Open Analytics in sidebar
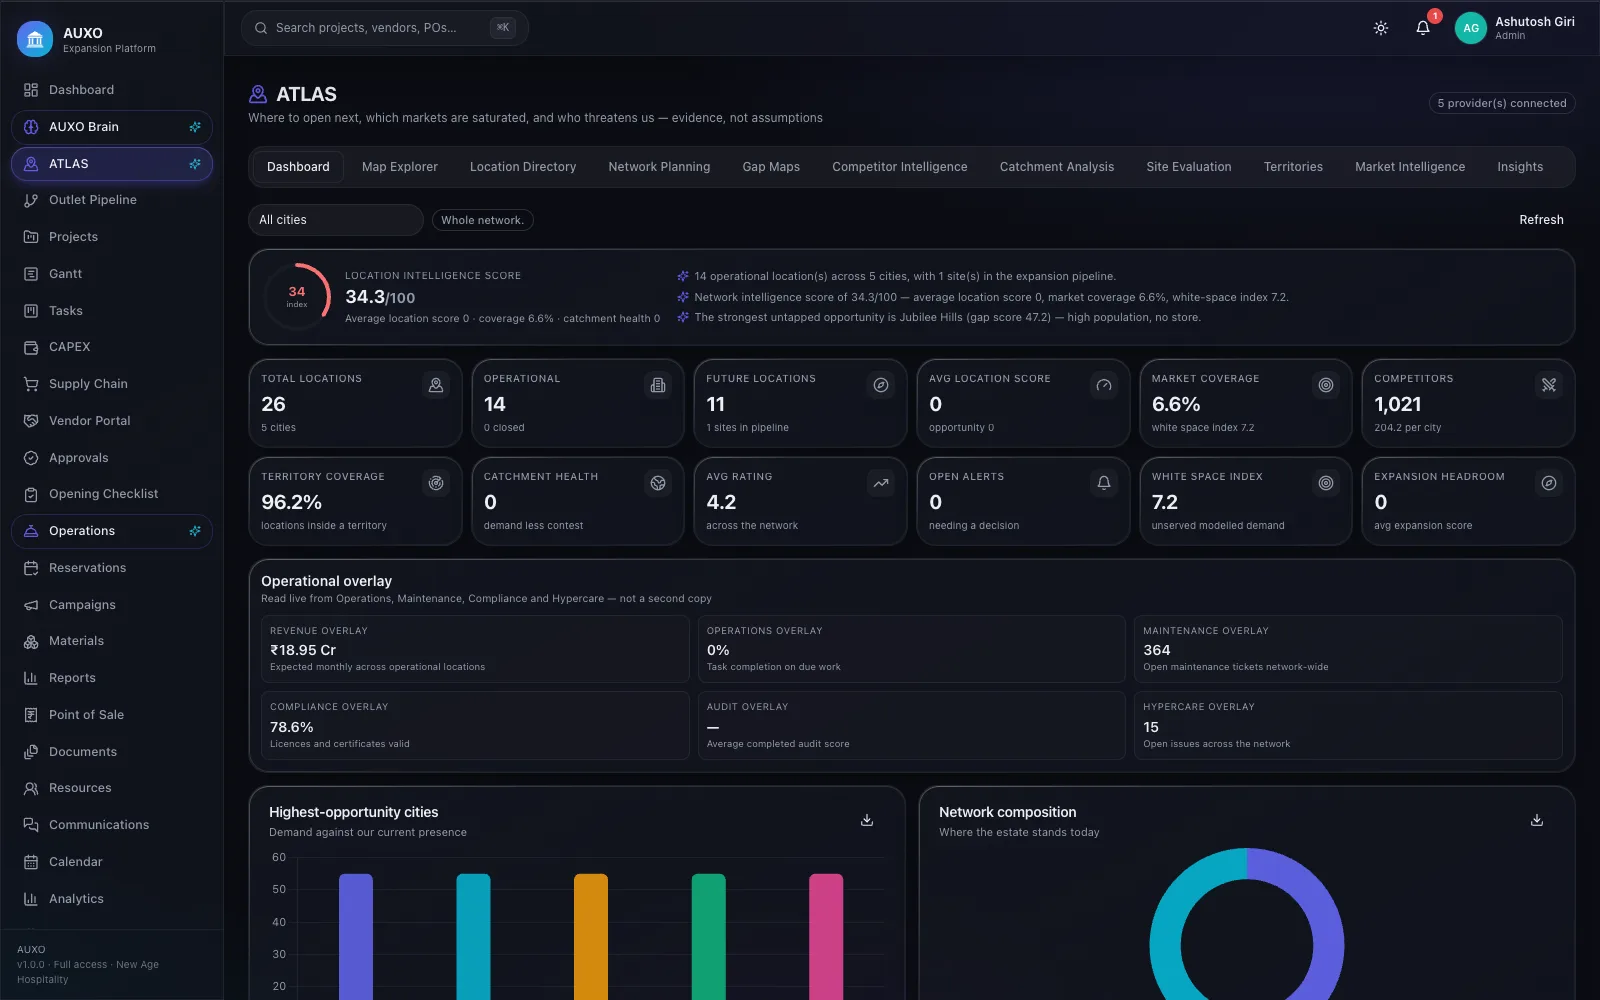Image resolution: width=1600 pixels, height=1000 pixels. 112,899
